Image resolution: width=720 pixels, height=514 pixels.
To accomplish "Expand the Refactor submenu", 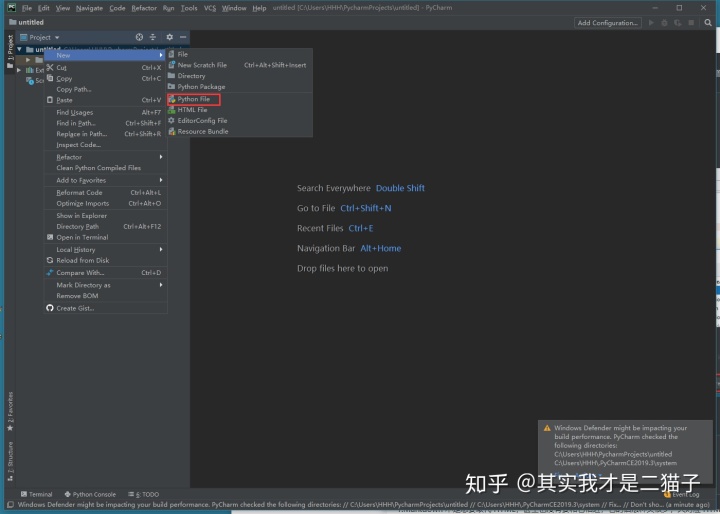I will click(x=105, y=157).
